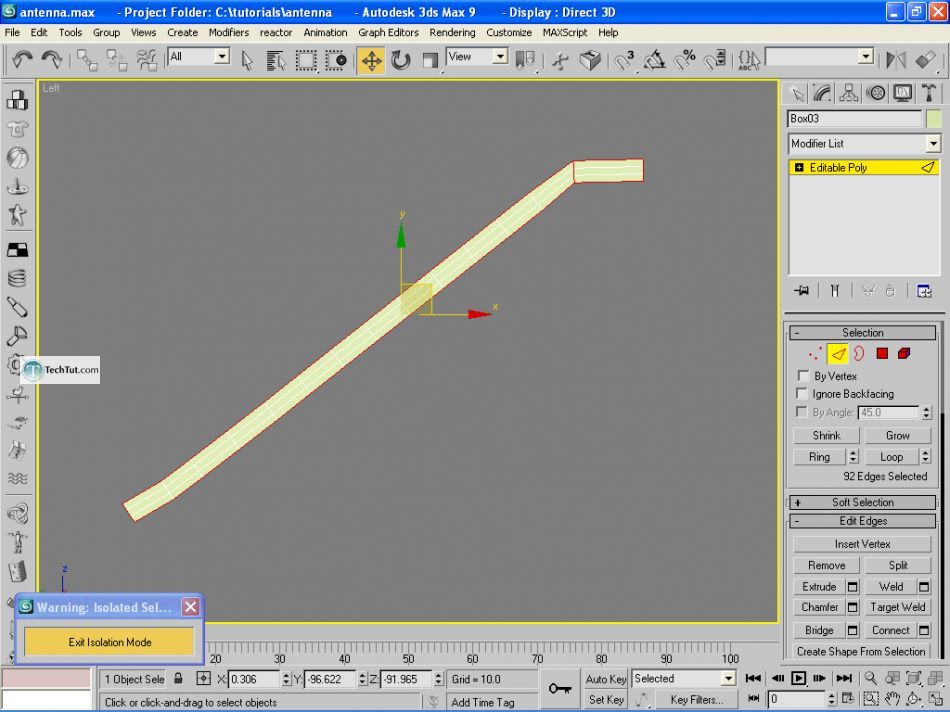
Task: Toggle the Angle Snap icon
Action: tap(655, 60)
